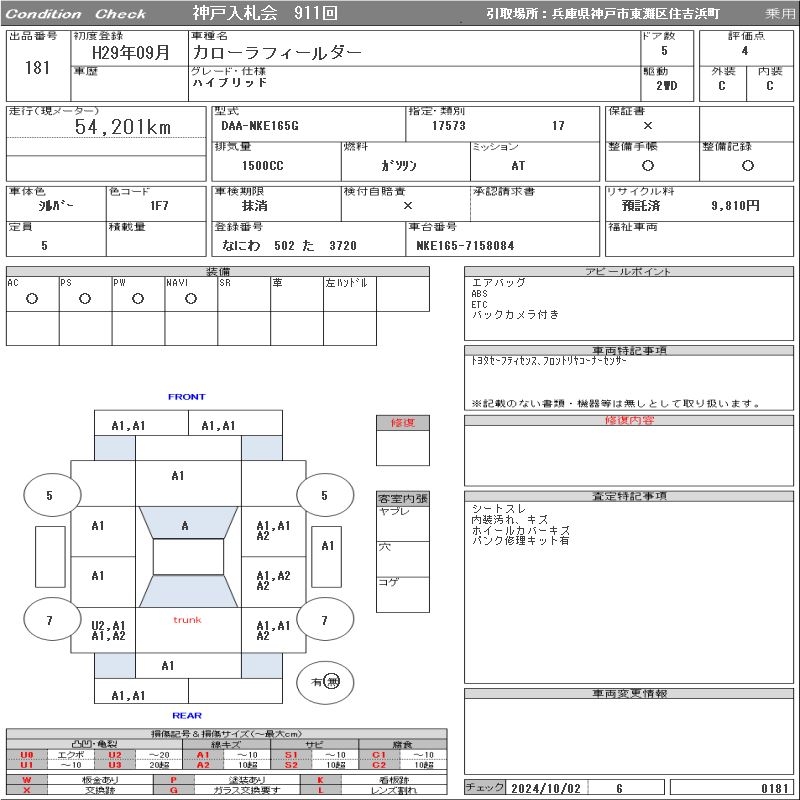
Task: Click the auction title 神戸入札会 911回
Action: tap(265, 13)
